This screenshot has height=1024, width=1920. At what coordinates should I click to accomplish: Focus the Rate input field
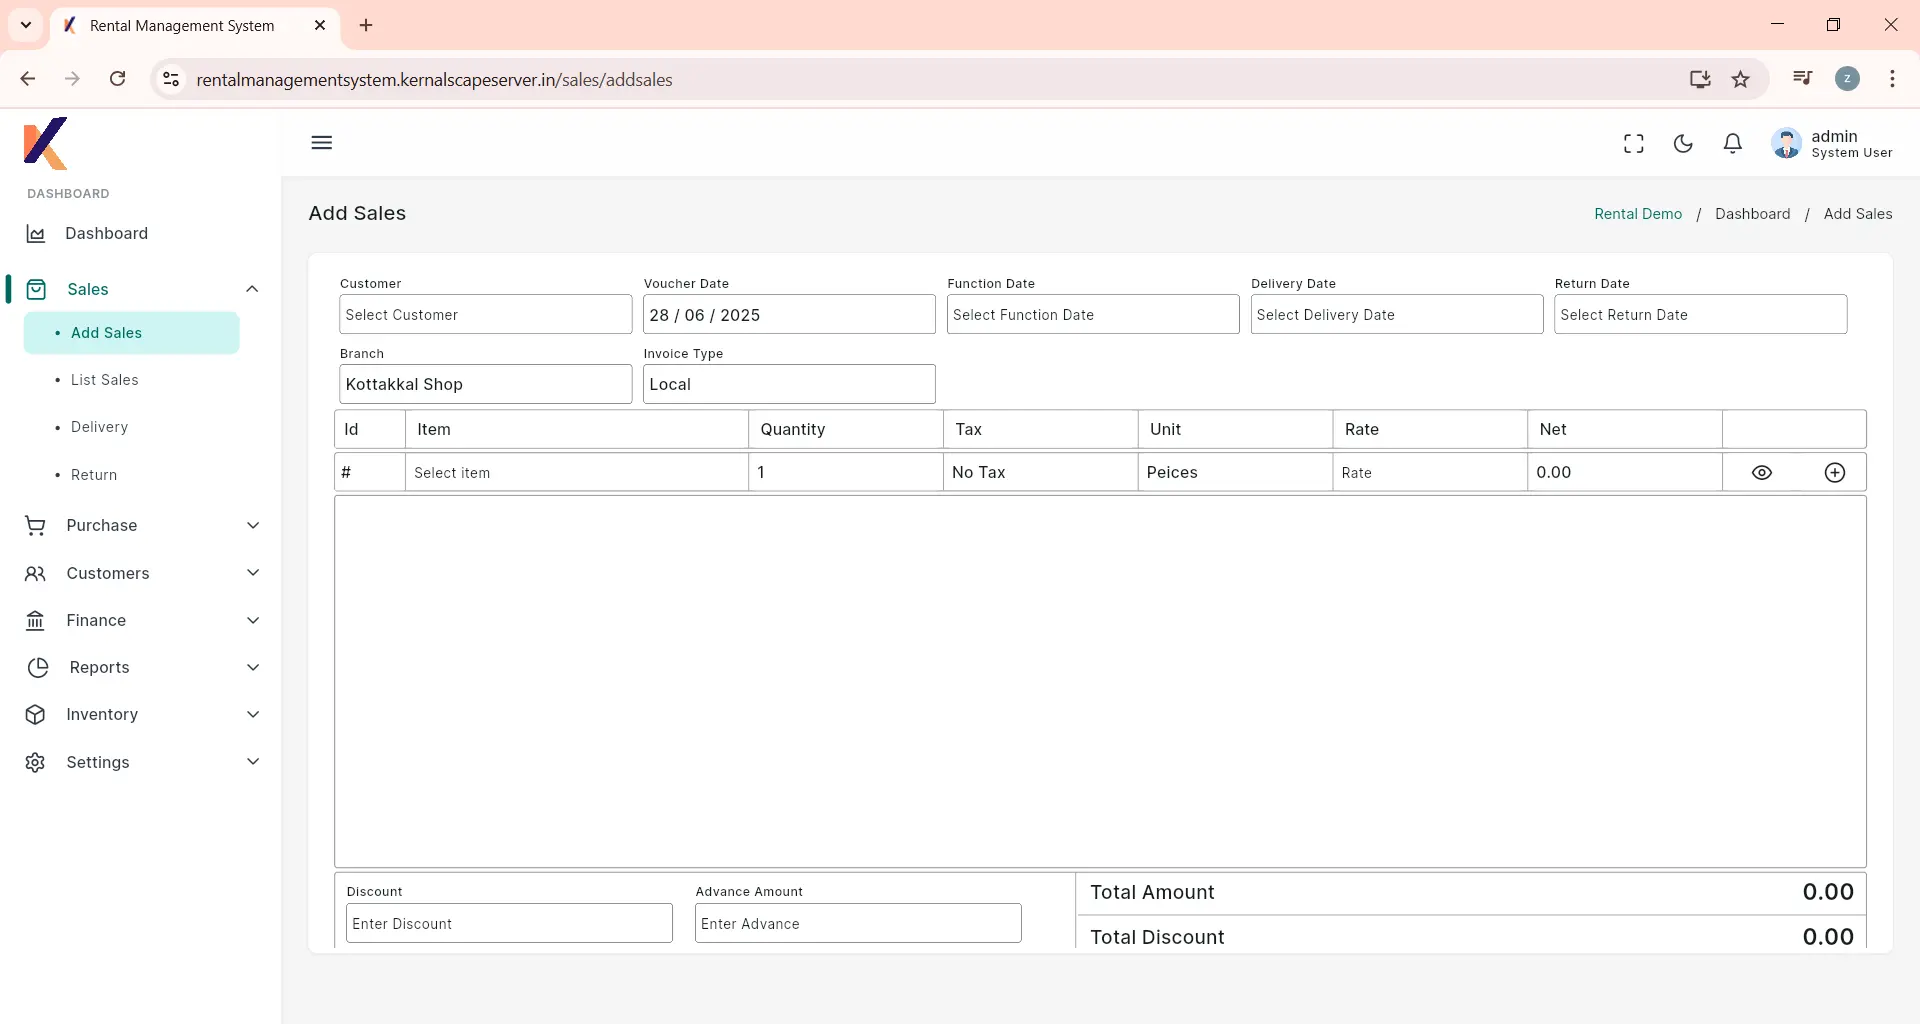(x=1430, y=473)
